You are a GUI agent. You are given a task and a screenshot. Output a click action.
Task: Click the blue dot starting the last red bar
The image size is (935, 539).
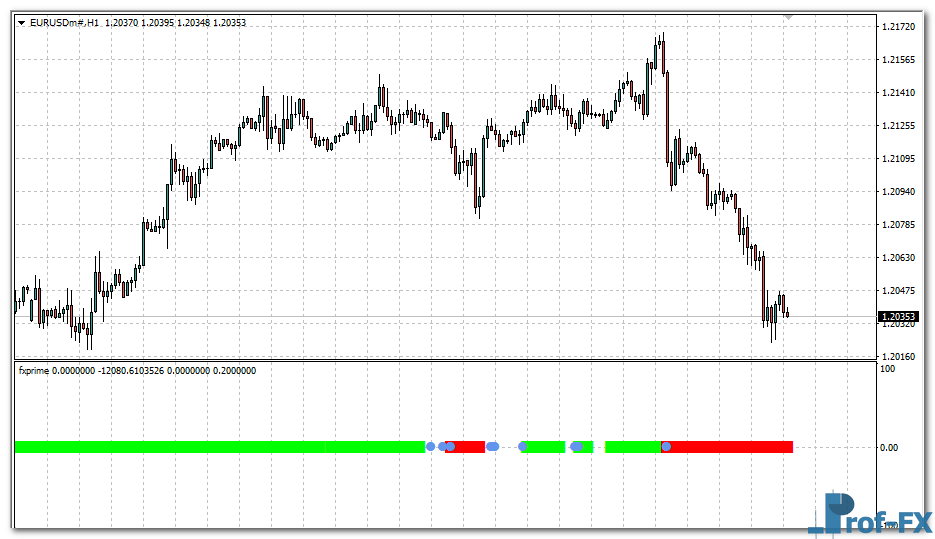pyautogui.click(x=666, y=446)
